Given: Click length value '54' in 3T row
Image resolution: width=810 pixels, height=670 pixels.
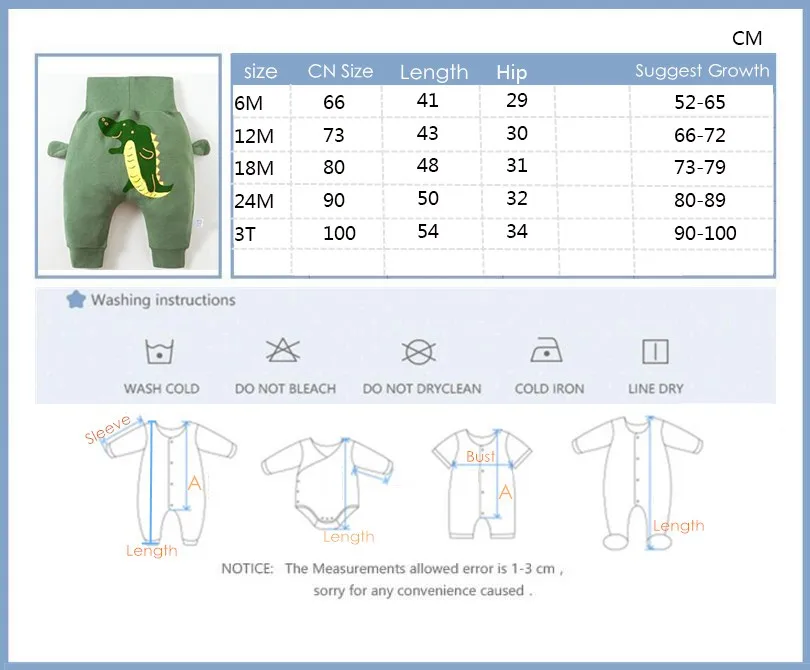Looking at the screenshot, I should coord(428,231).
